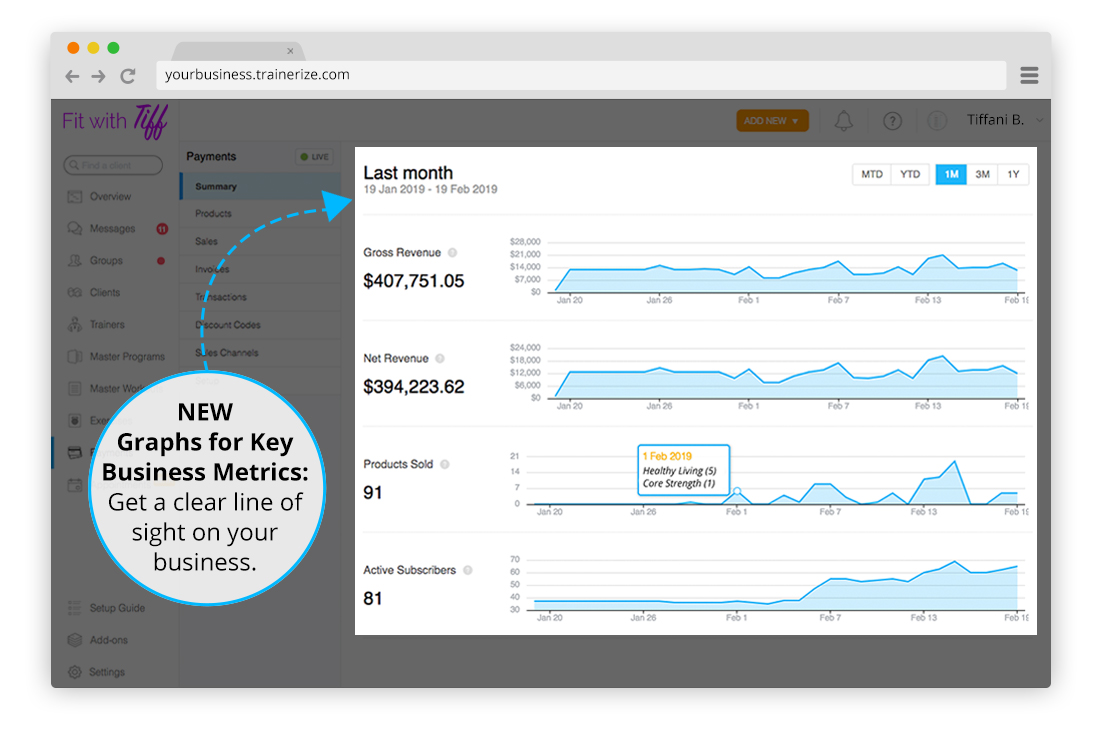This screenshot has height=735, width=1100.
Task: Open the Setup Guide link
Action: [117, 608]
